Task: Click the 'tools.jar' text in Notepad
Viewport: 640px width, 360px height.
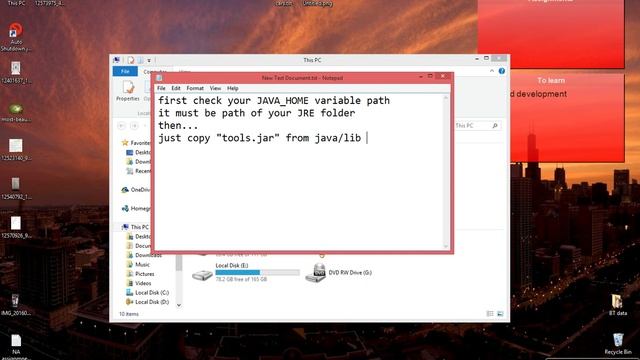Action: [x=248, y=138]
